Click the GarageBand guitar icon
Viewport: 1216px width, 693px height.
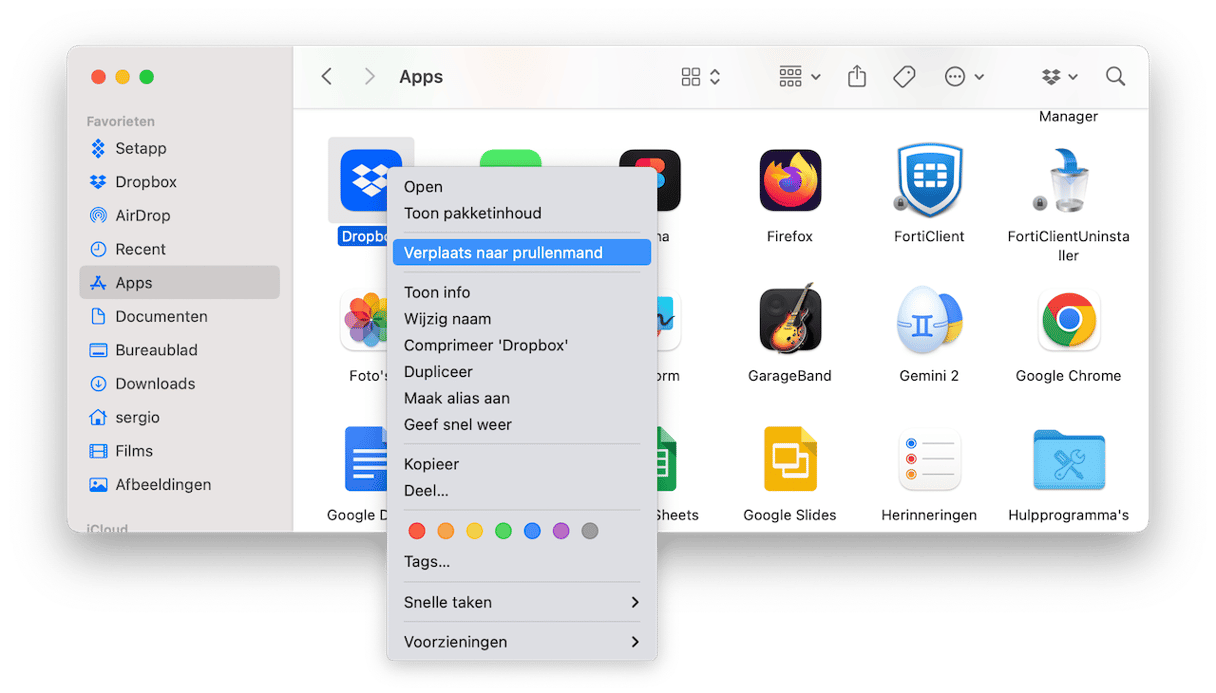click(x=789, y=321)
